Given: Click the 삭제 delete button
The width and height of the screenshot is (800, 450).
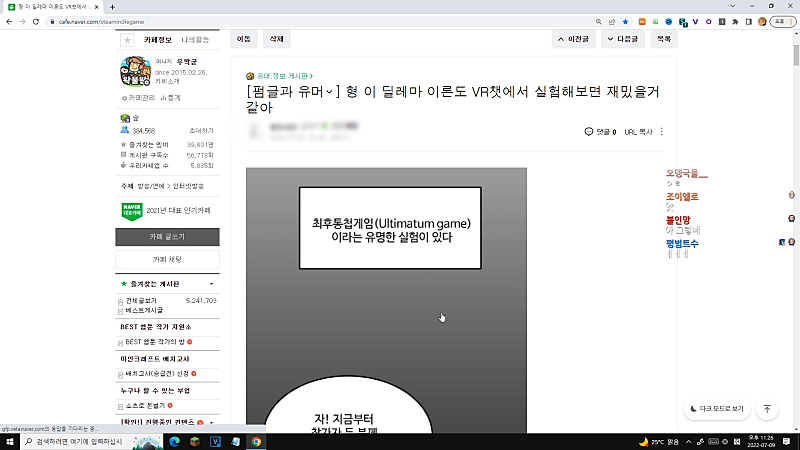Looking at the screenshot, I should click(x=277, y=39).
